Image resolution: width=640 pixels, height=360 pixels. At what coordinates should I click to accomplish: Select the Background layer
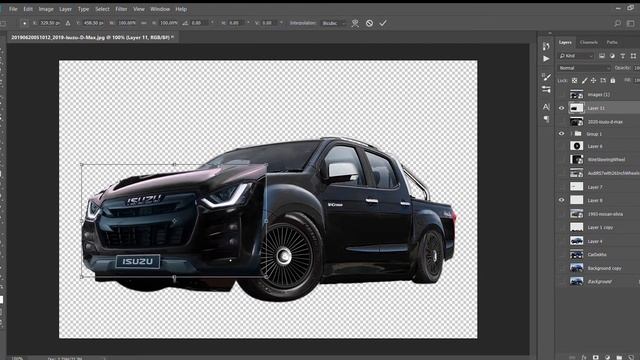(598, 282)
